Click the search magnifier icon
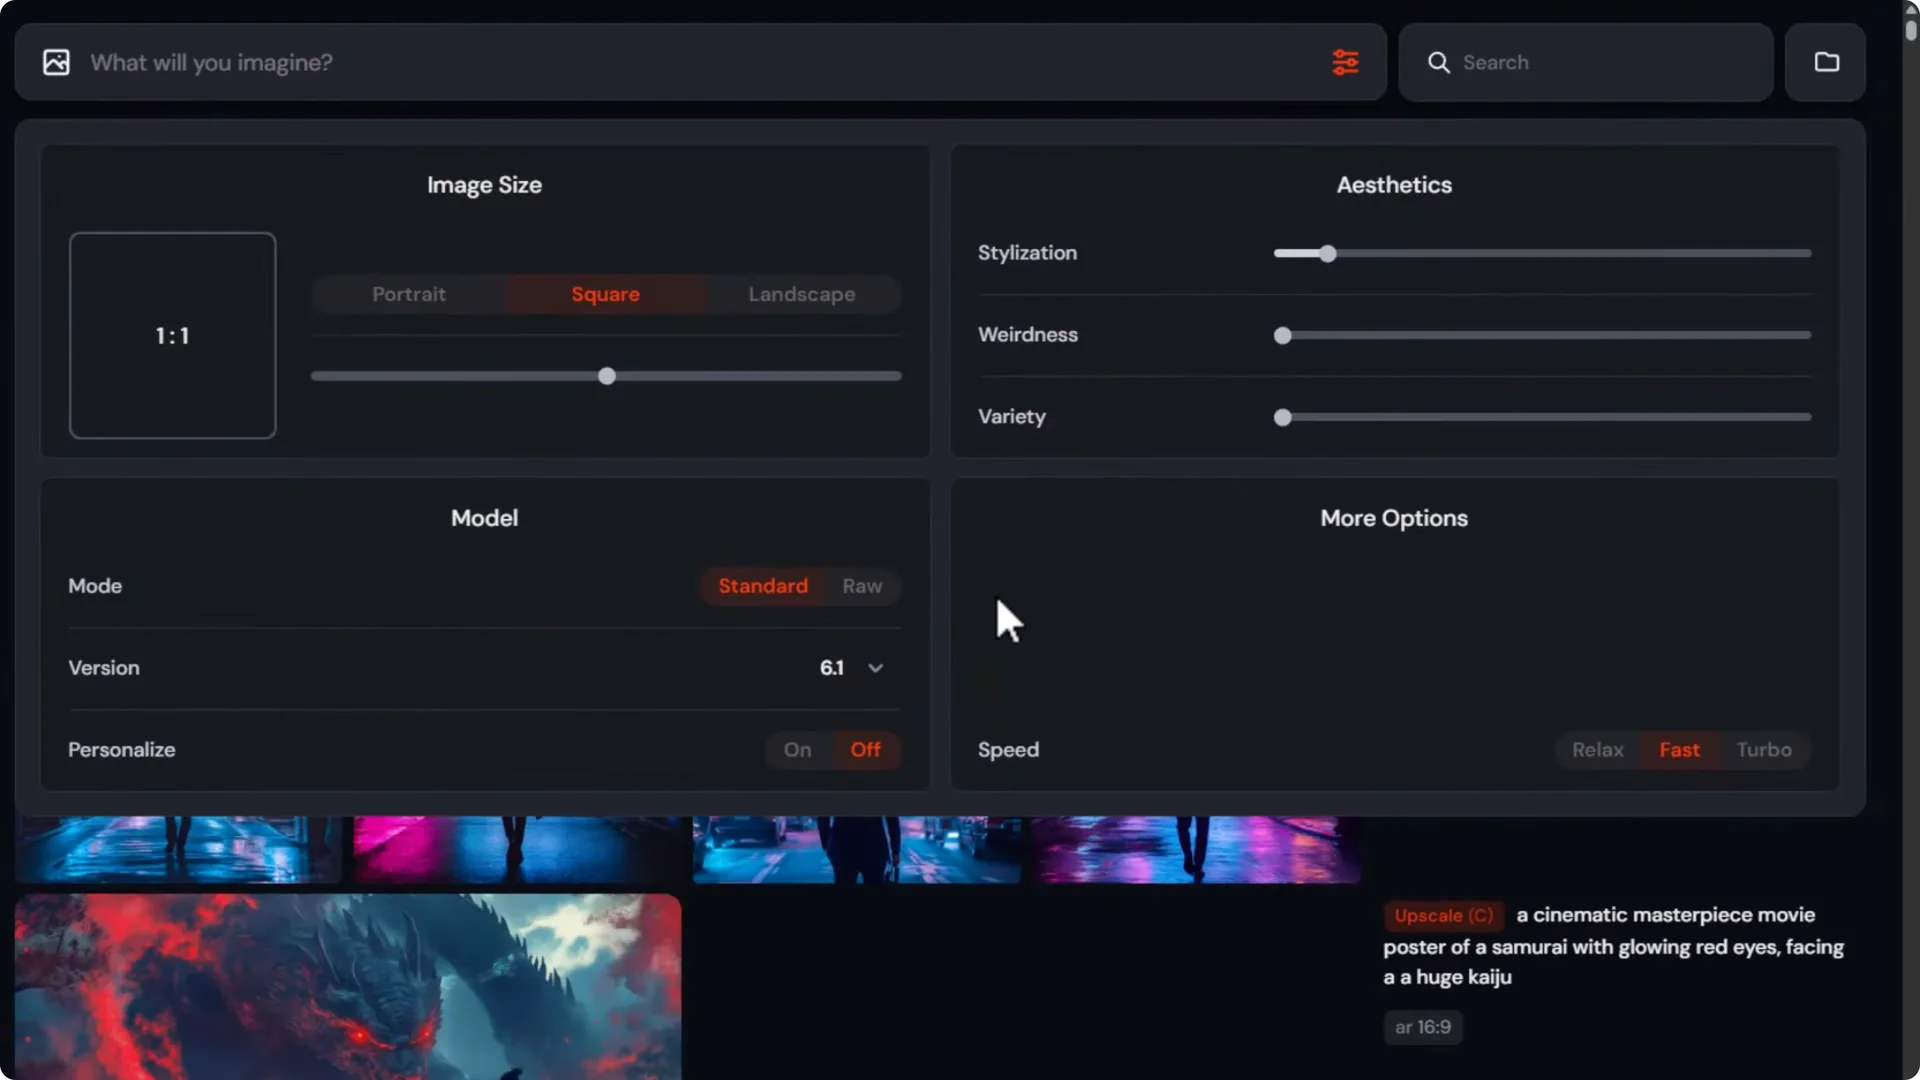This screenshot has height=1080, width=1920. pyautogui.click(x=1439, y=62)
